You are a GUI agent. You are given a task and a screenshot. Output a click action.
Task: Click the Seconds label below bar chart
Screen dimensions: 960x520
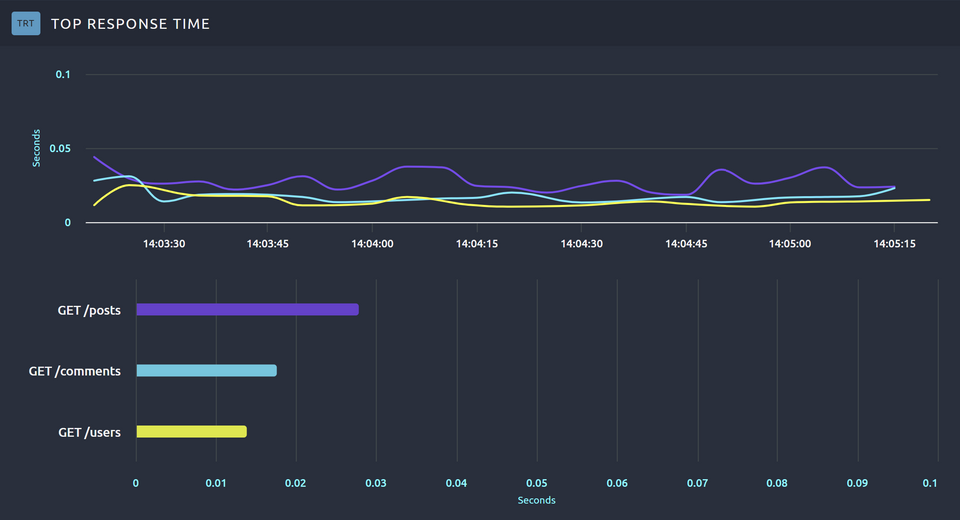click(x=536, y=500)
